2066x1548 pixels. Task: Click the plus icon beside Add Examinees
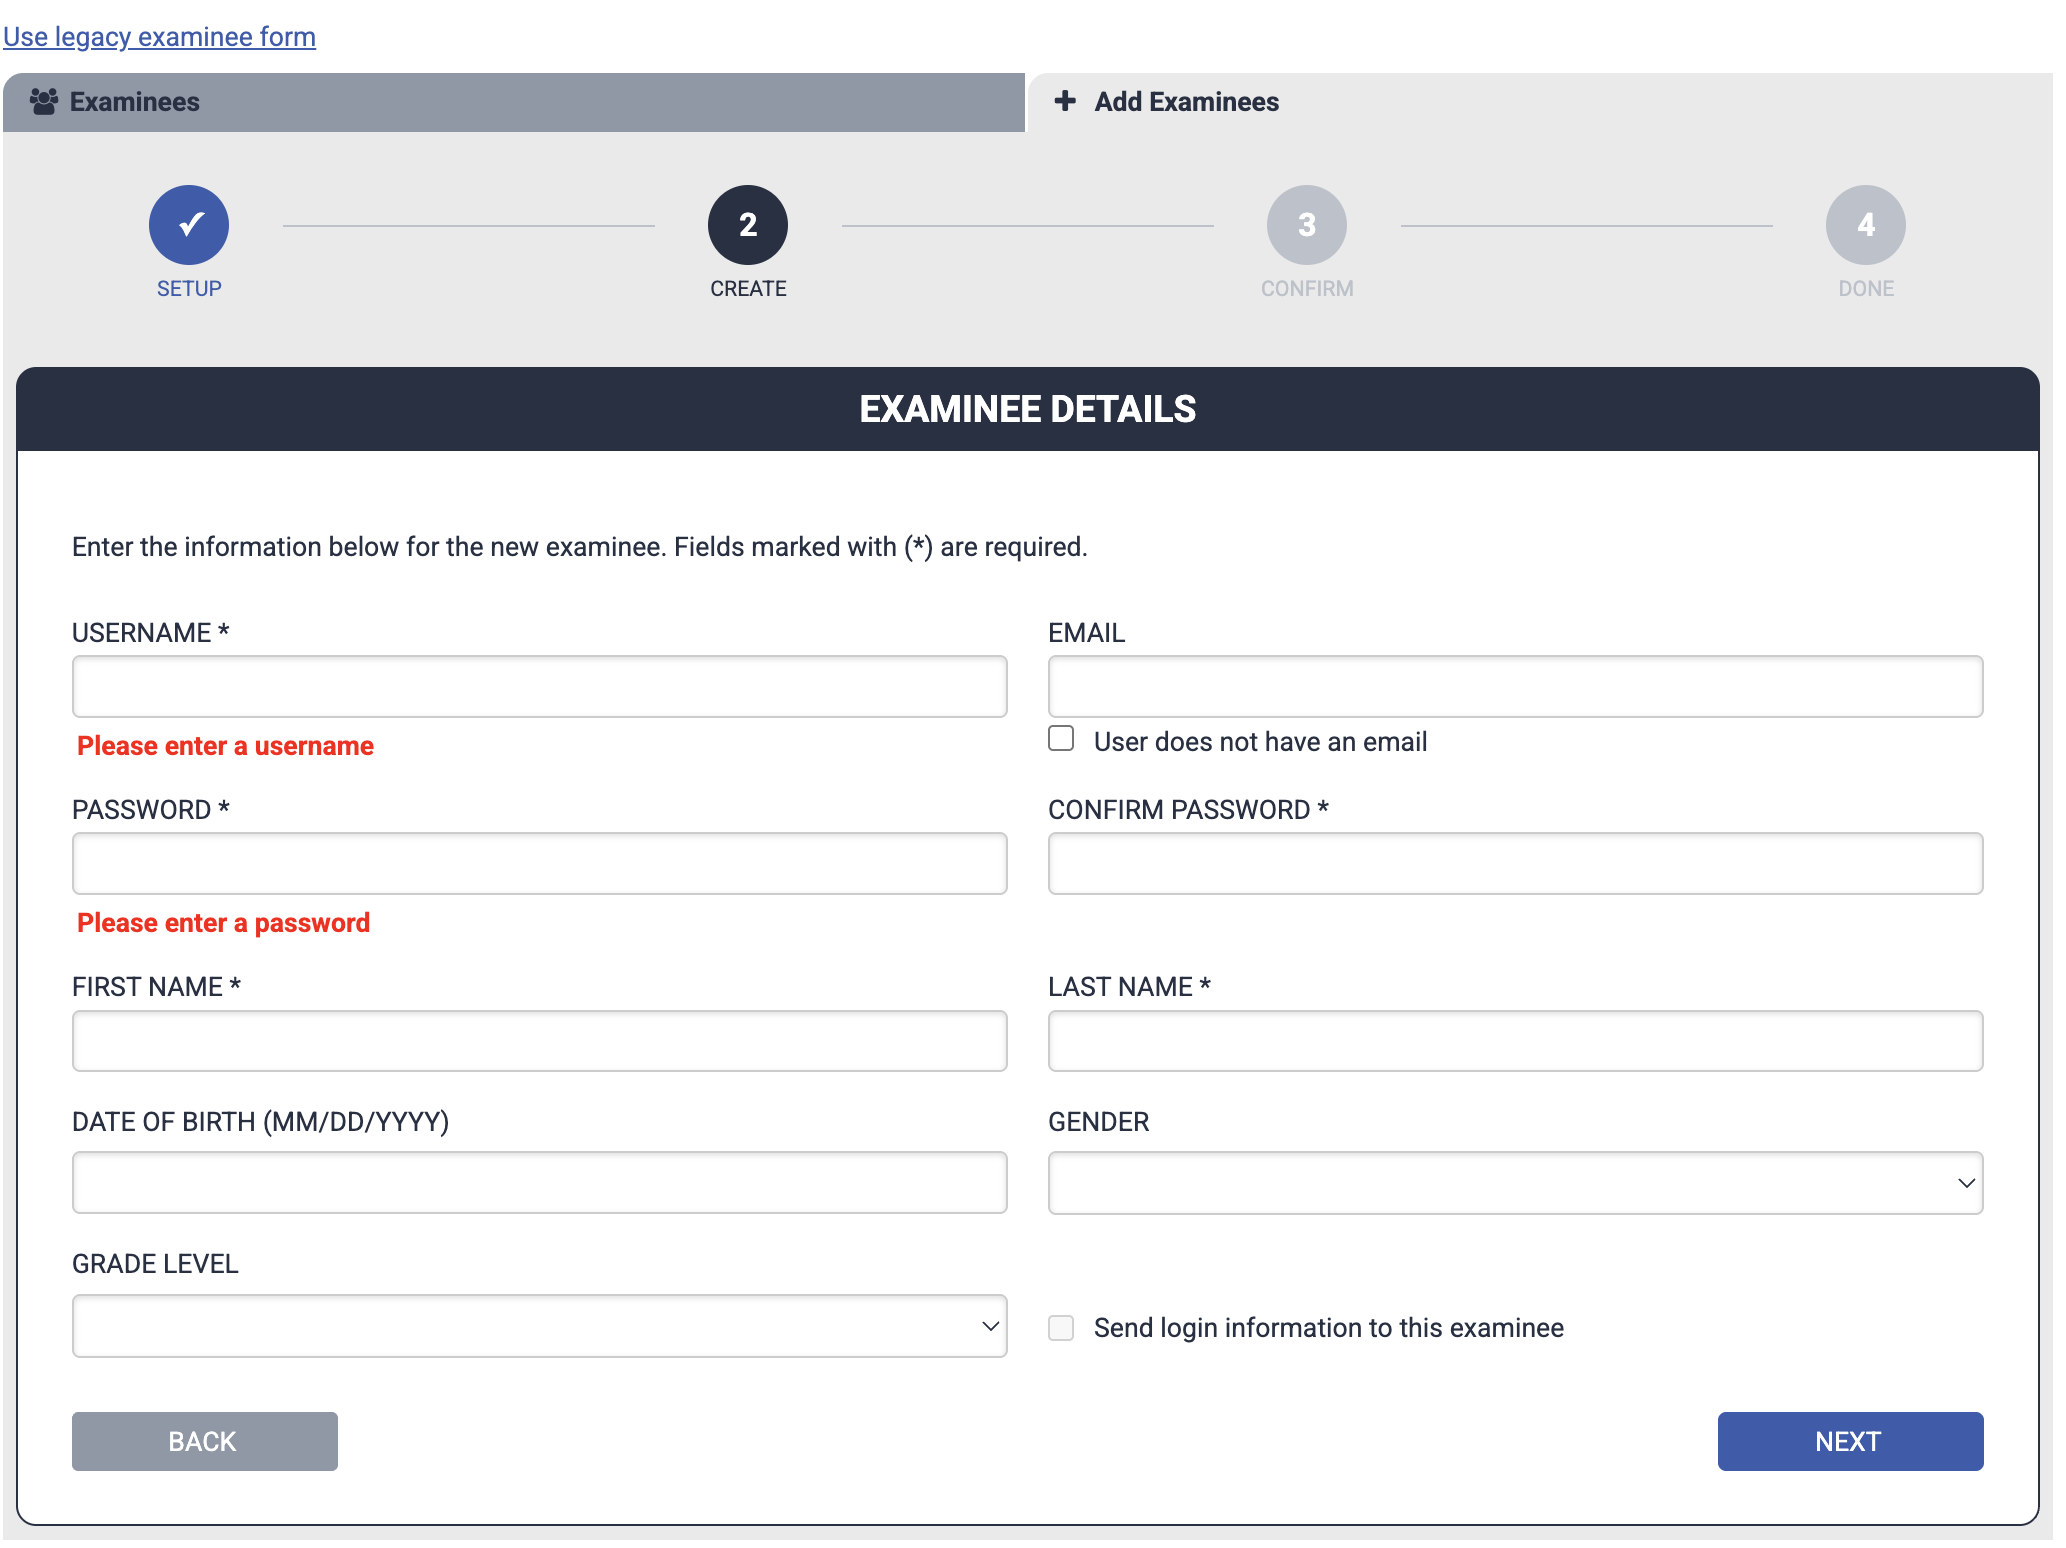click(x=1064, y=101)
